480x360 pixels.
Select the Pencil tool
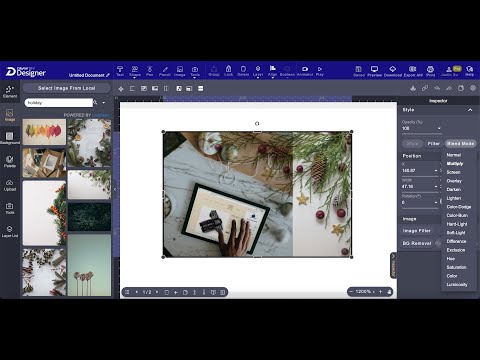pyautogui.click(x=165, y=71)
